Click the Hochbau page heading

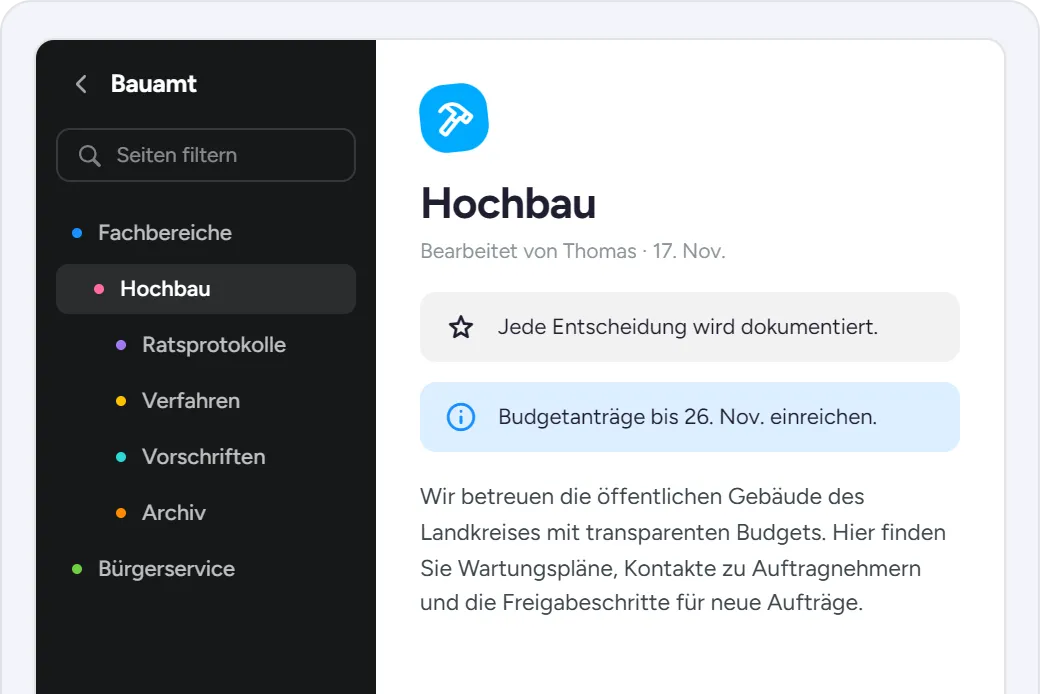point(508,203)
